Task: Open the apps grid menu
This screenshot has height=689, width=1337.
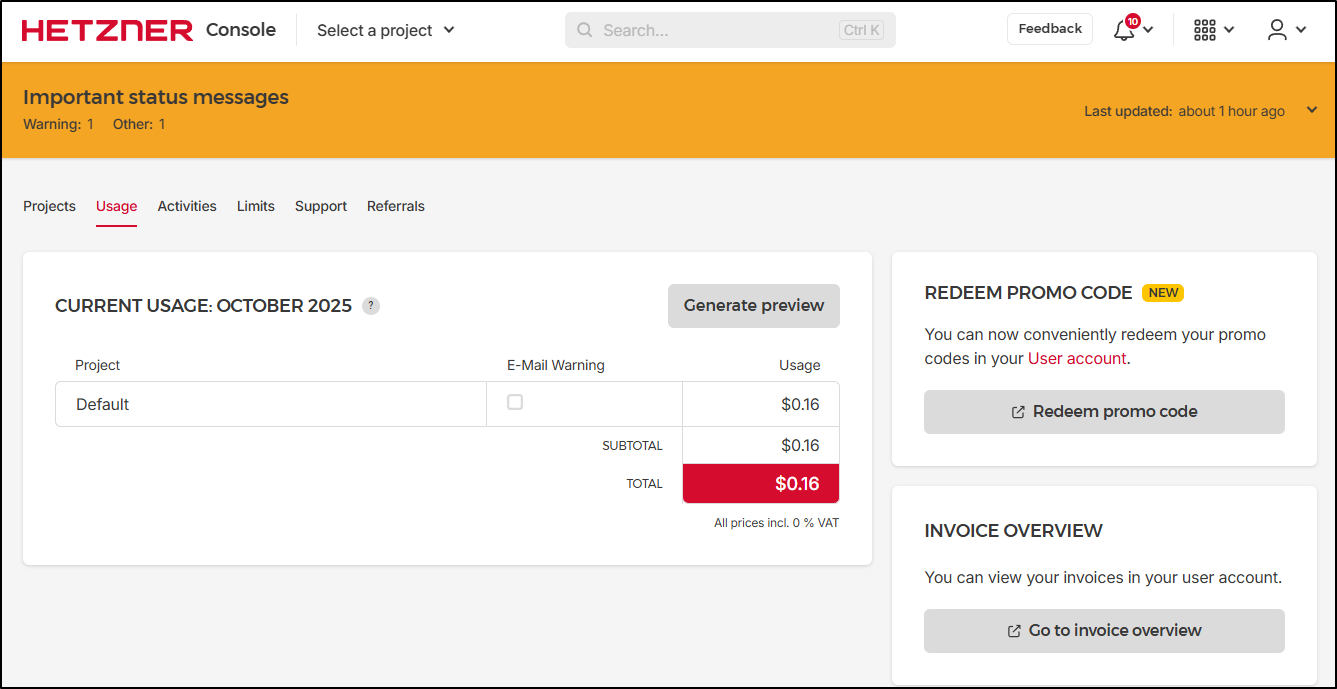Action: (x=1205, y=30)
